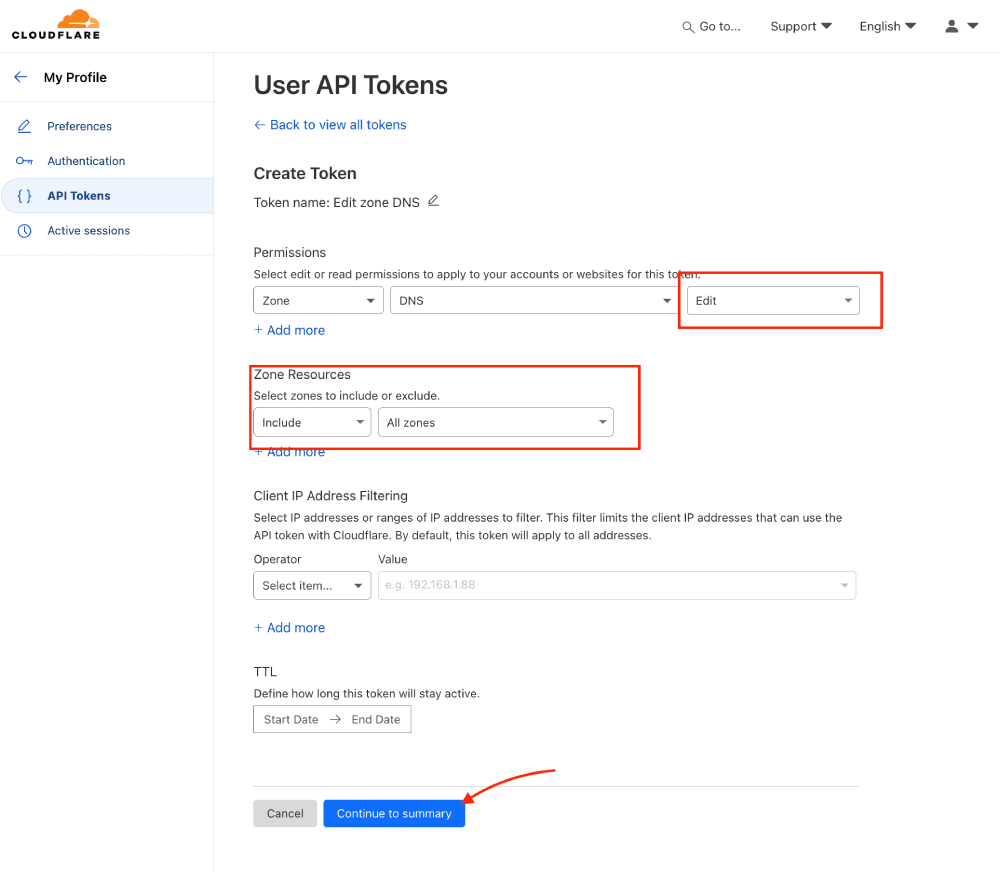Open the user account avatar menu

click(961, 26)
